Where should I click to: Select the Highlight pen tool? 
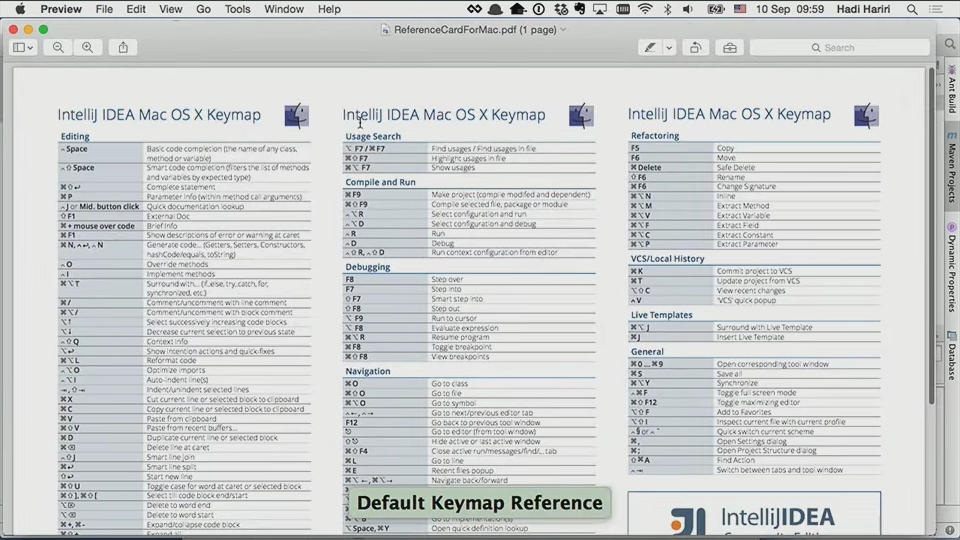(650, 47)
